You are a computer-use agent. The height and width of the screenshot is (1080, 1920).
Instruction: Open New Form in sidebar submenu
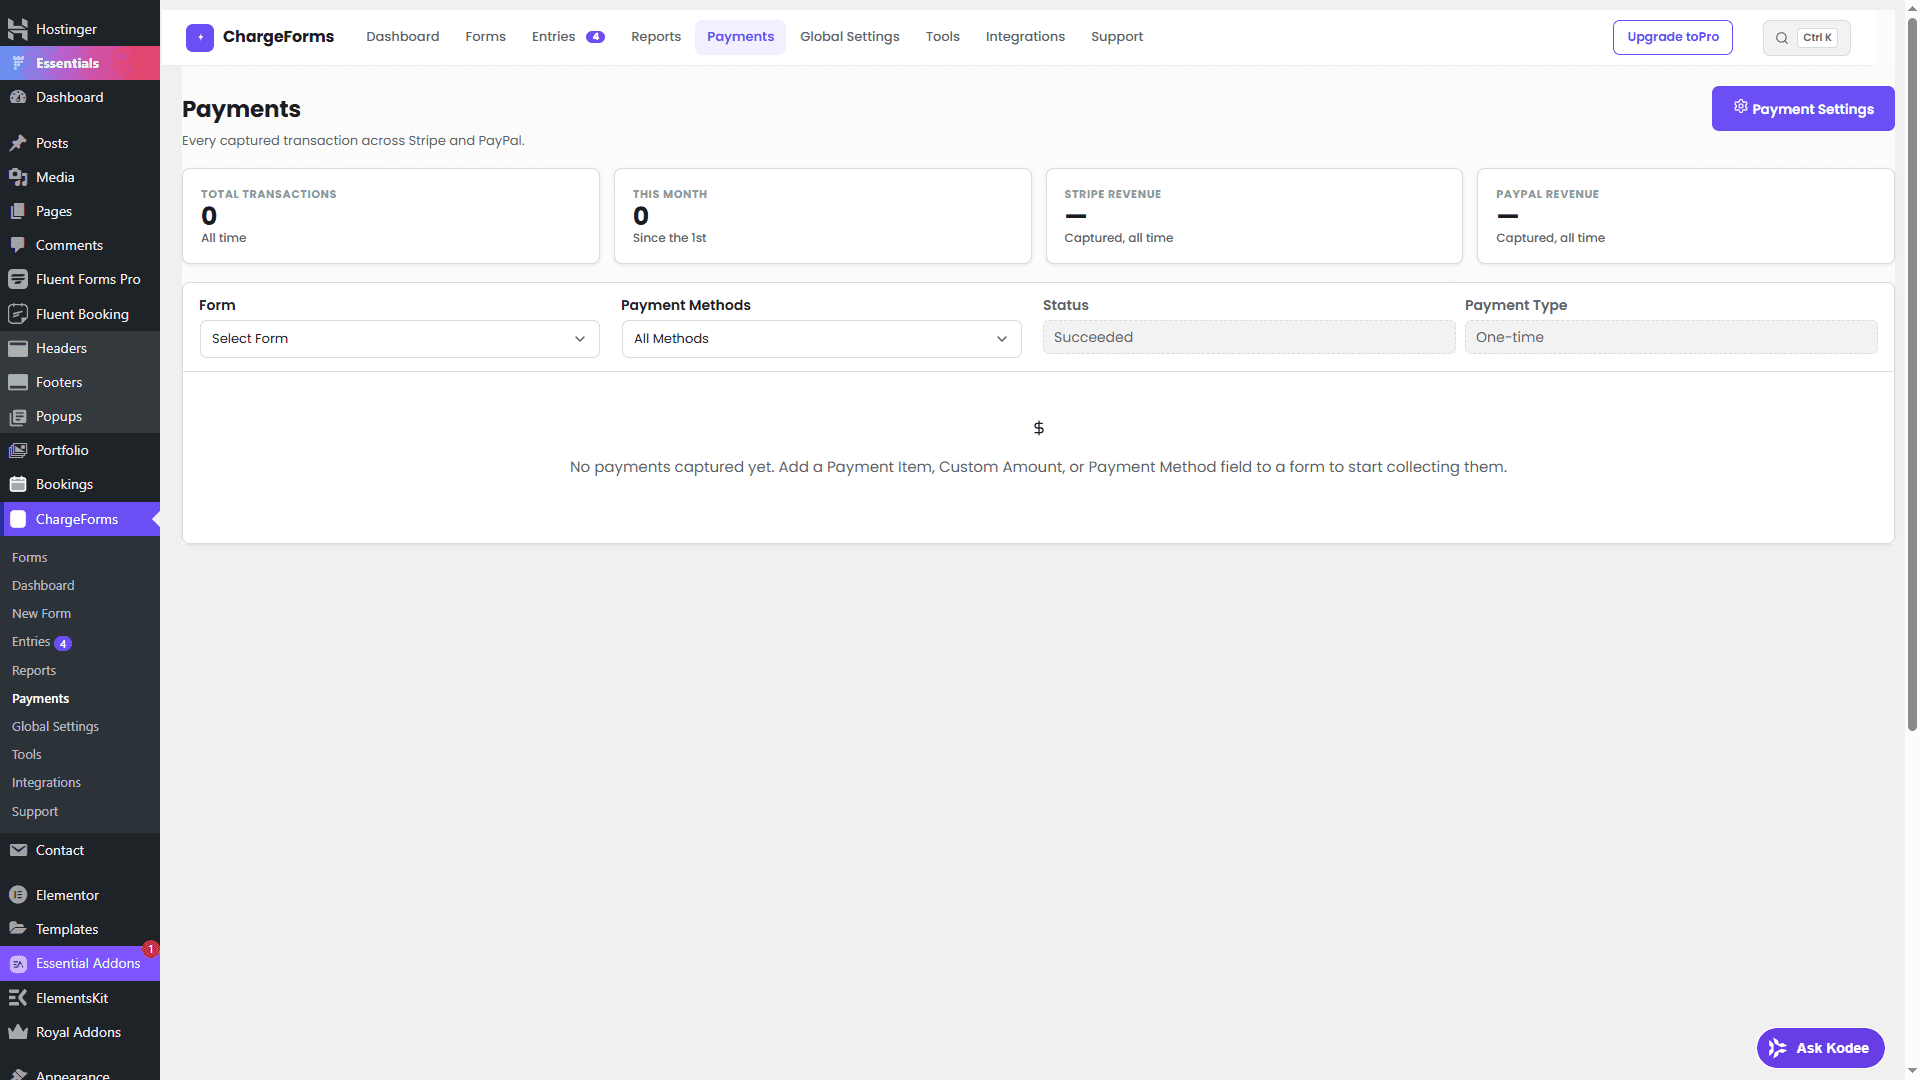point(42,614)
